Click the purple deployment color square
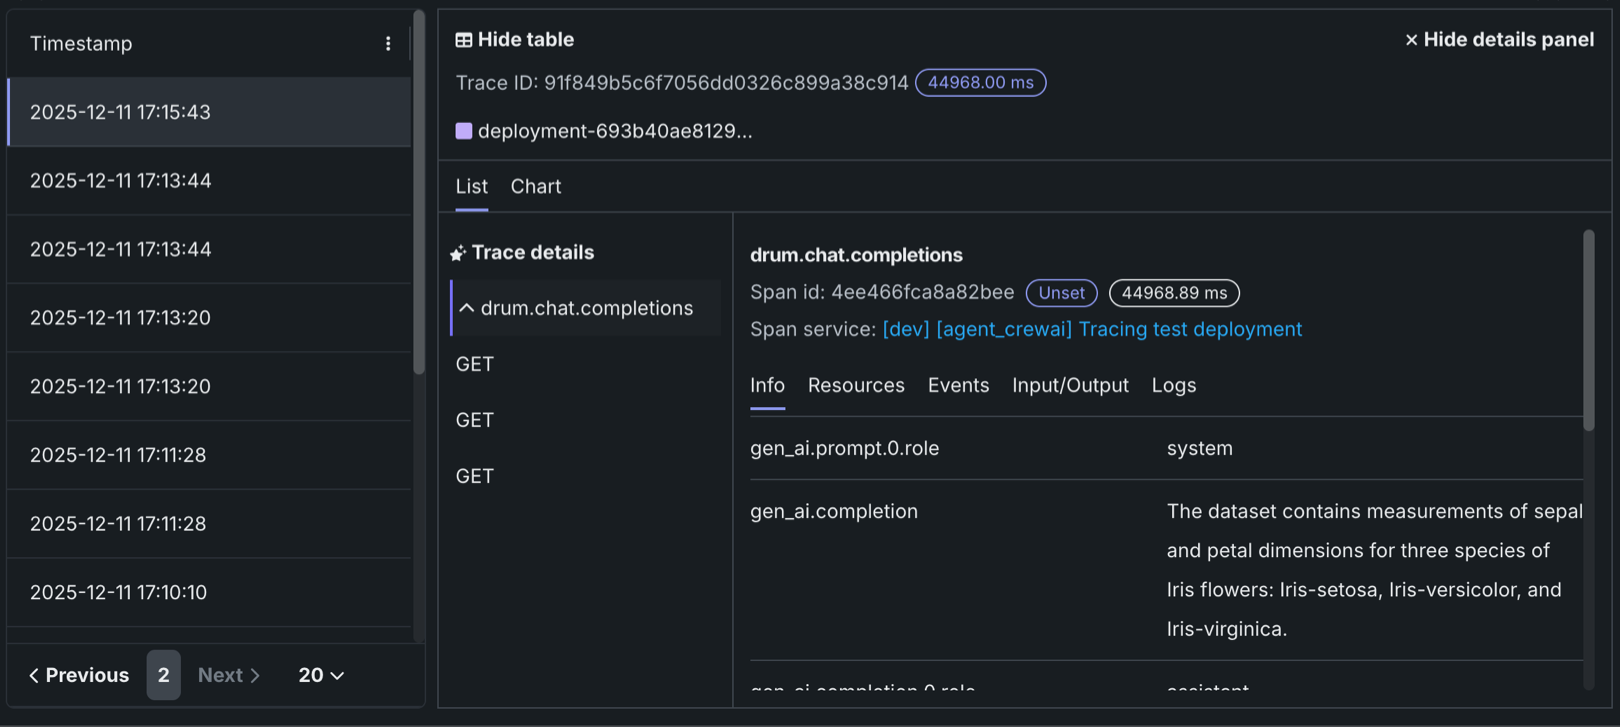The height and width of the screenshot is (727, 1620). (464, 131)
